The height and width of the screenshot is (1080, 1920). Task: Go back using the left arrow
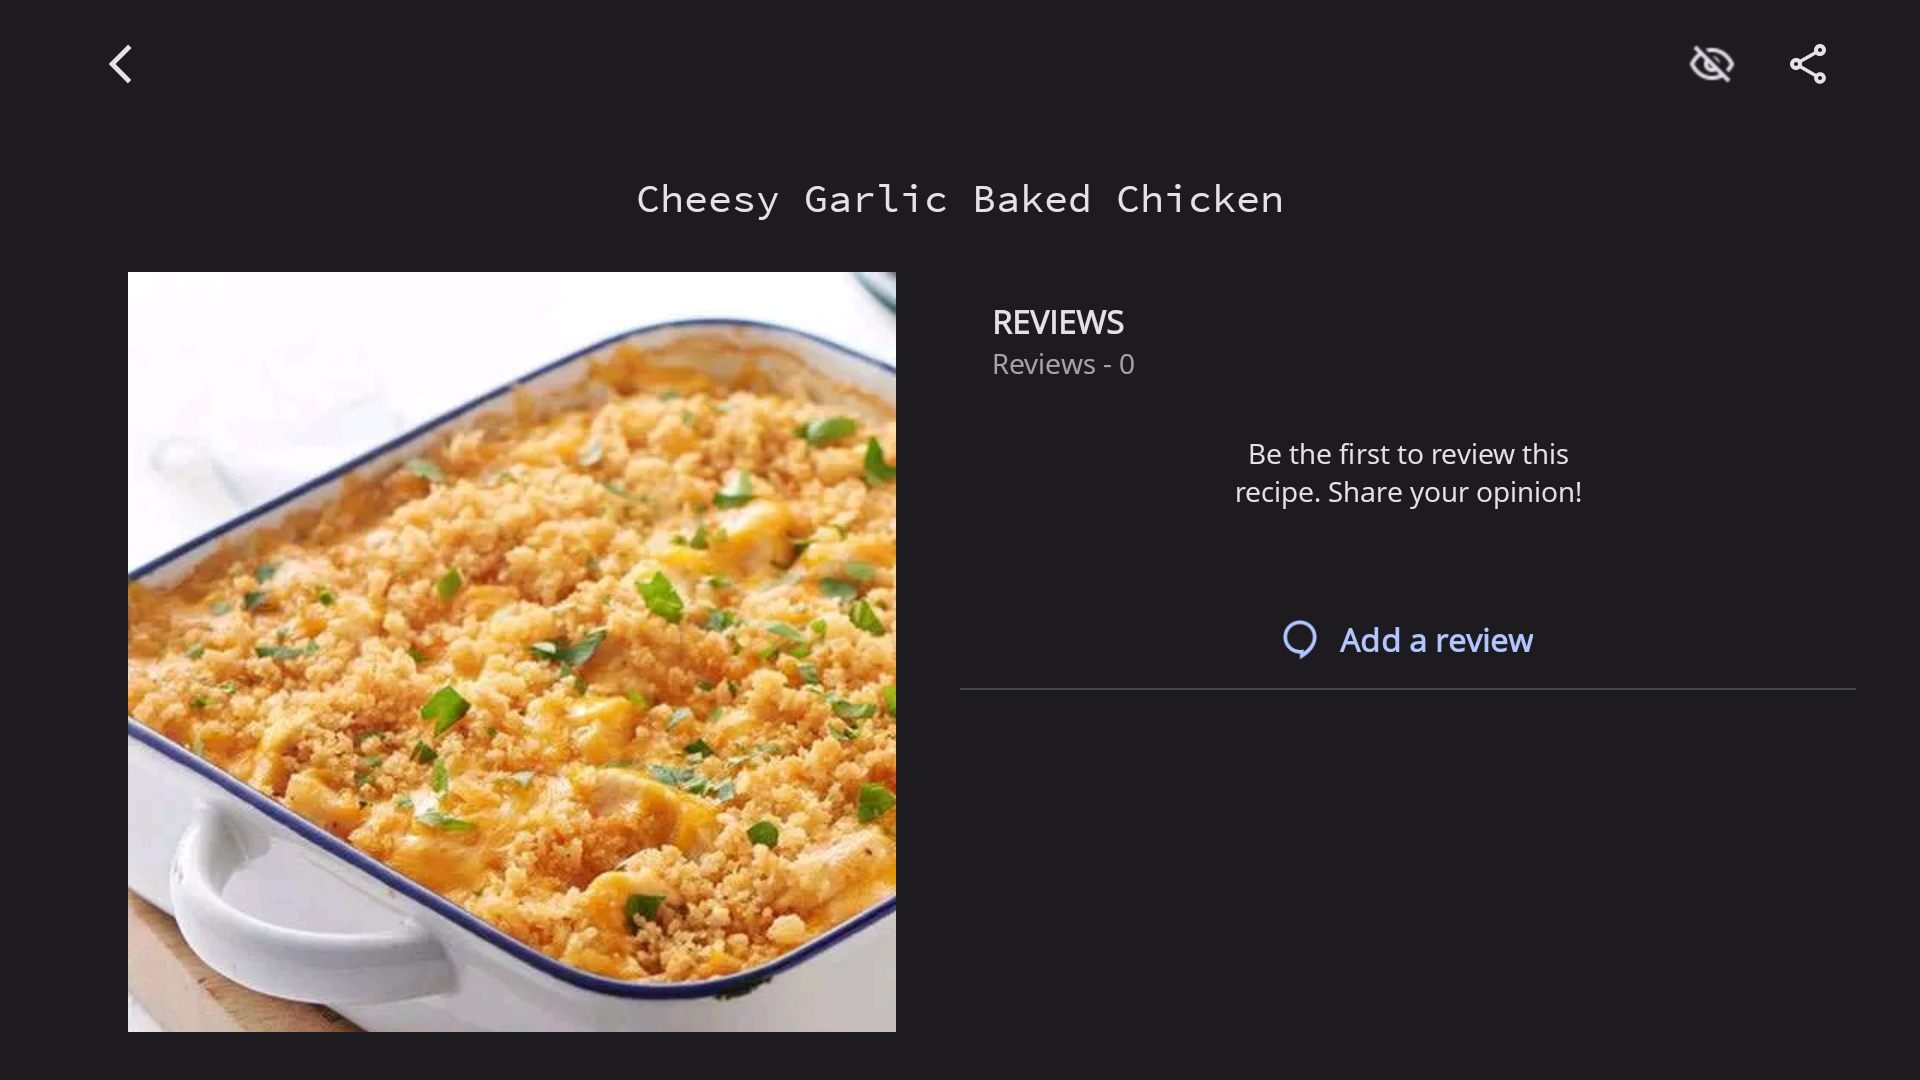pos(120,64)
